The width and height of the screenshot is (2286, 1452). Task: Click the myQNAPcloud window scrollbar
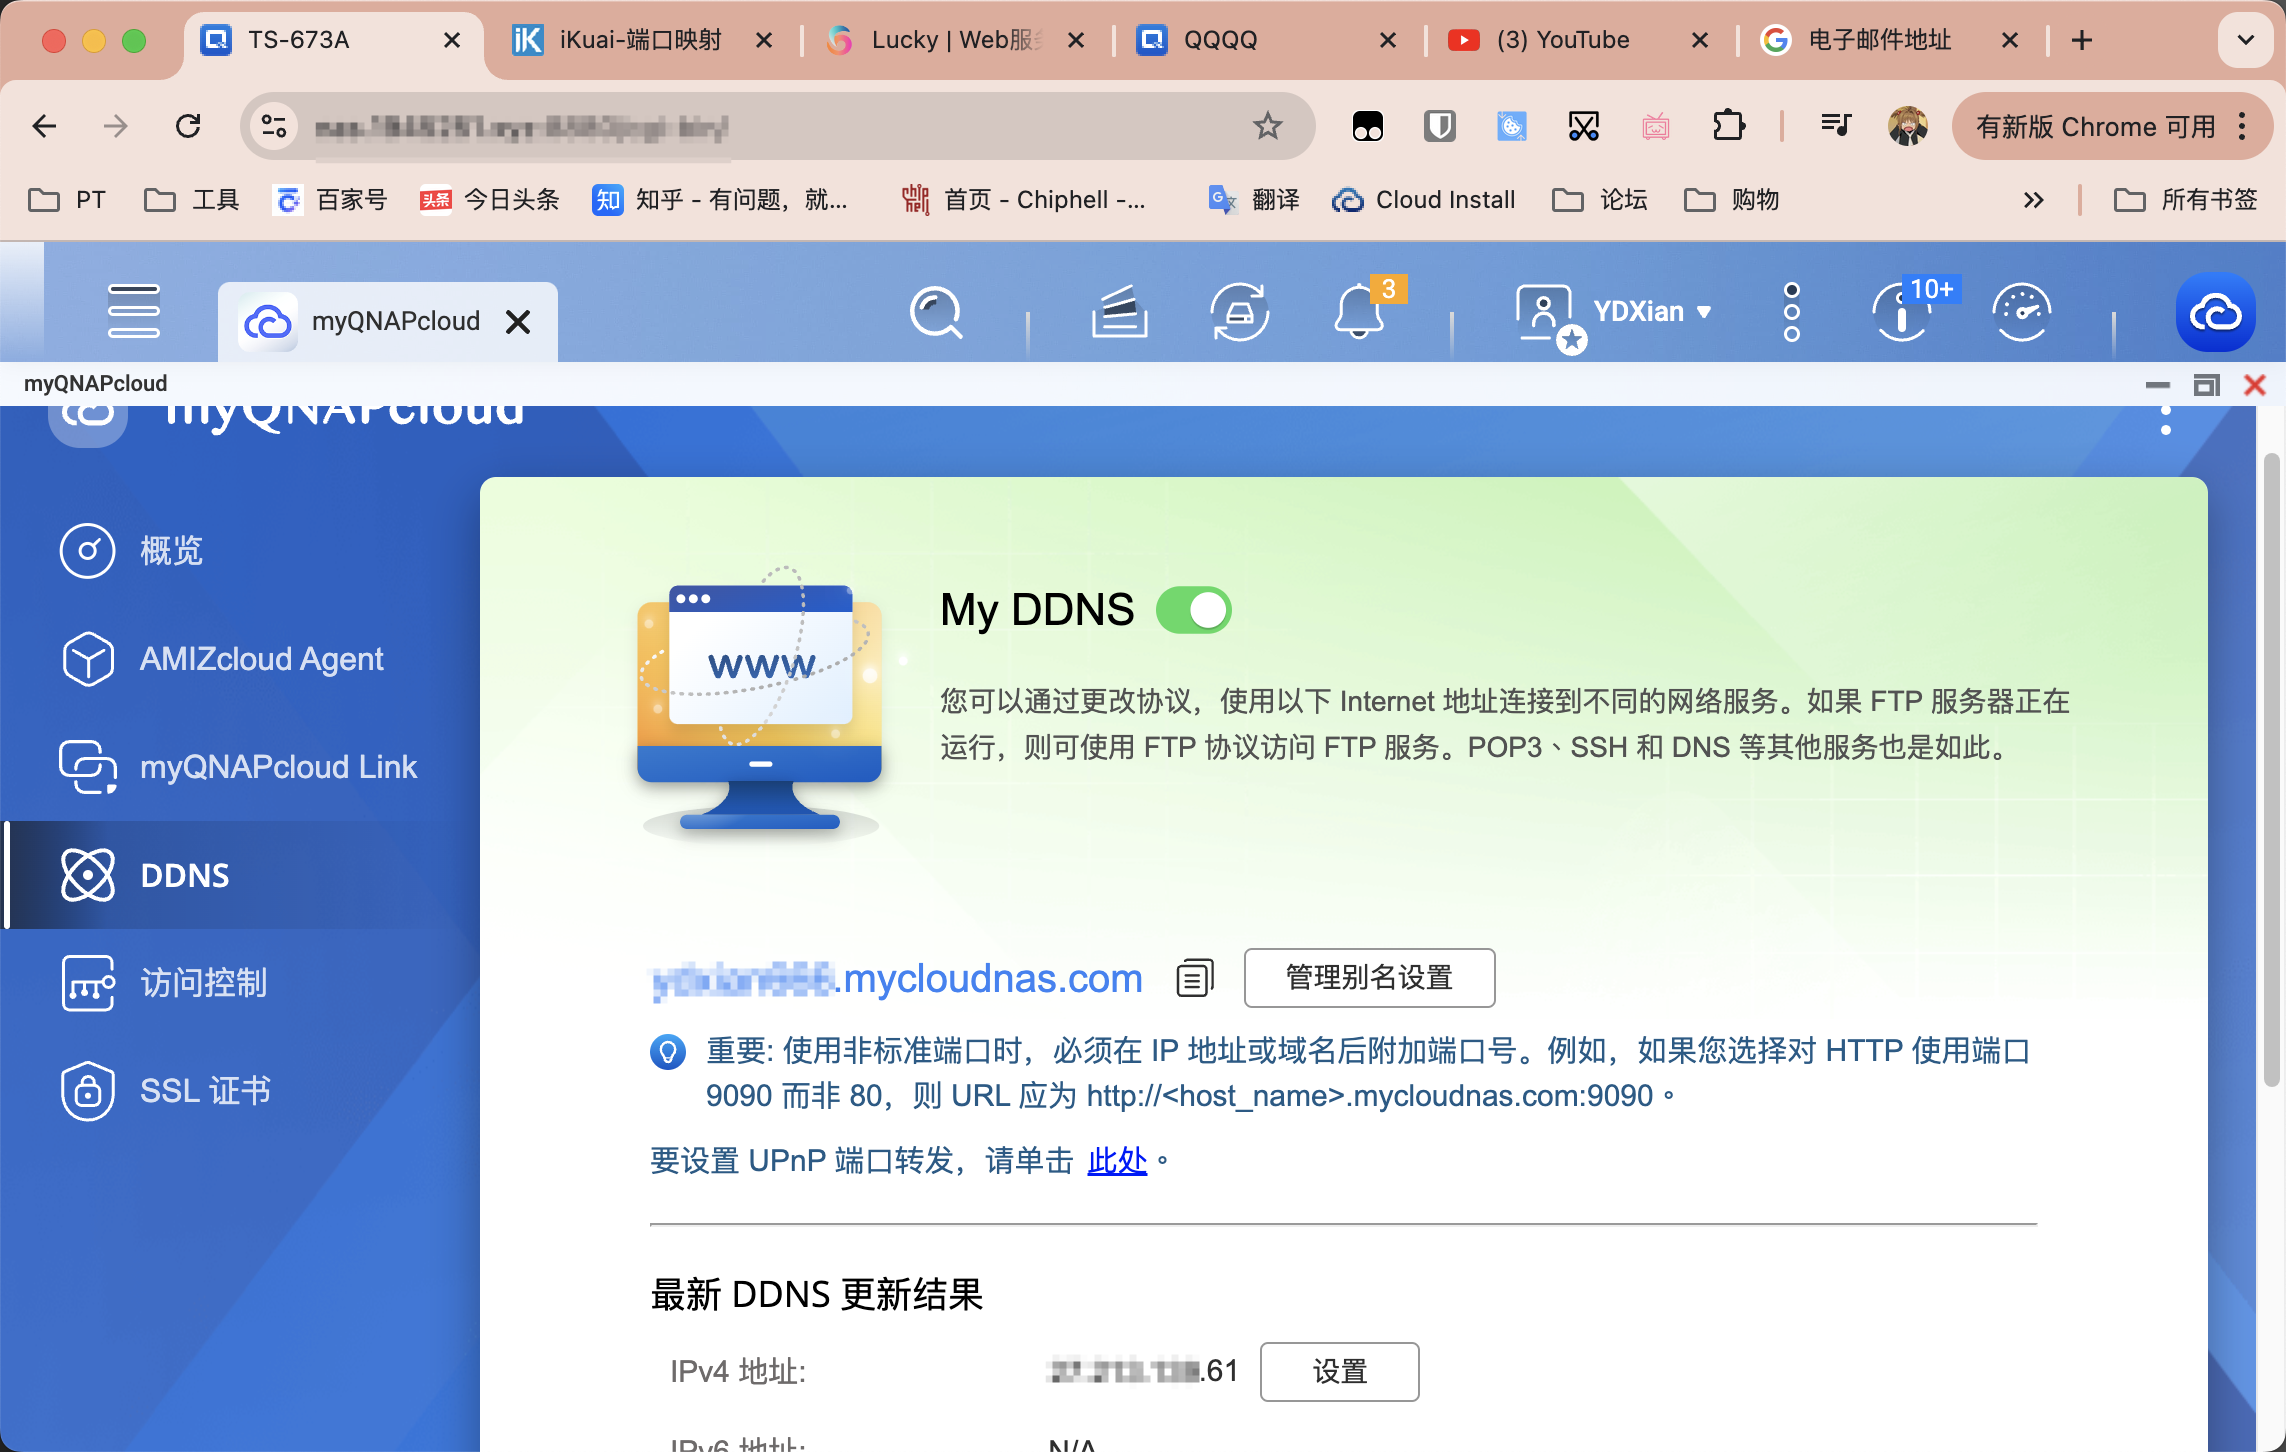[x=2271, y=770]
